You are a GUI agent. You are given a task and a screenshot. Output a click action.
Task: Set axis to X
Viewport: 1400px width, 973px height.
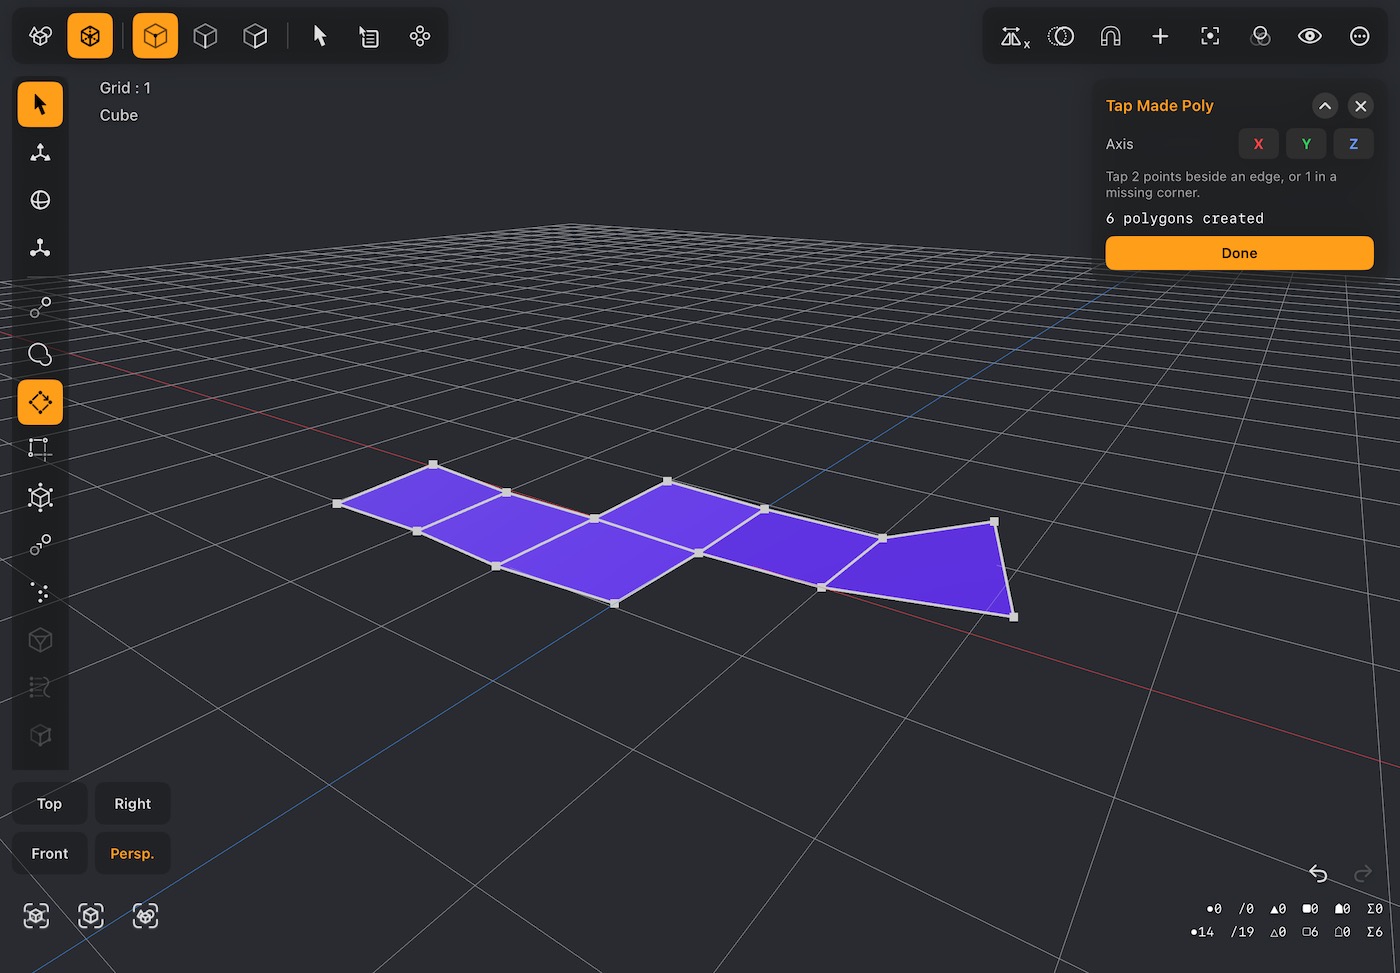pos(1258,144)
